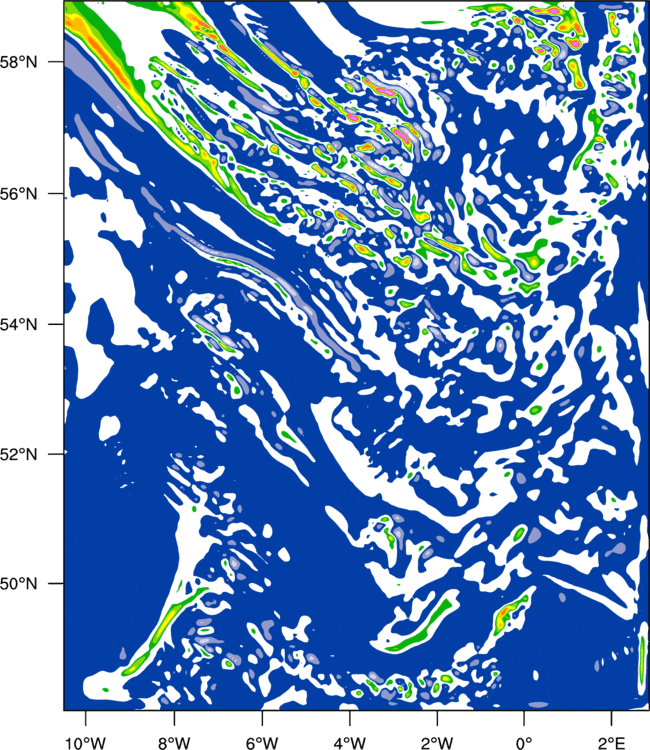Click the 54°N latitude label

pos(18,324)
